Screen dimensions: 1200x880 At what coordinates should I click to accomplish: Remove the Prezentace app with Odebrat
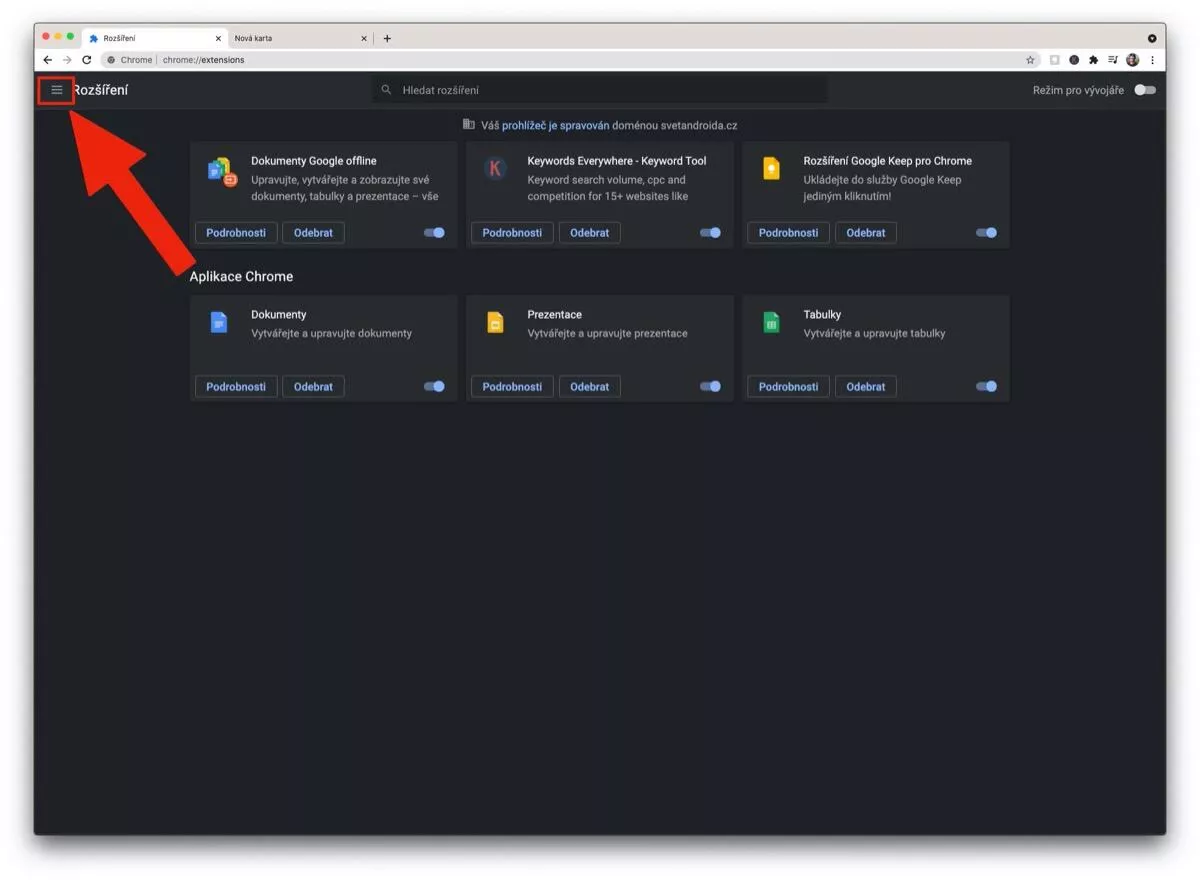coord(589,386)
